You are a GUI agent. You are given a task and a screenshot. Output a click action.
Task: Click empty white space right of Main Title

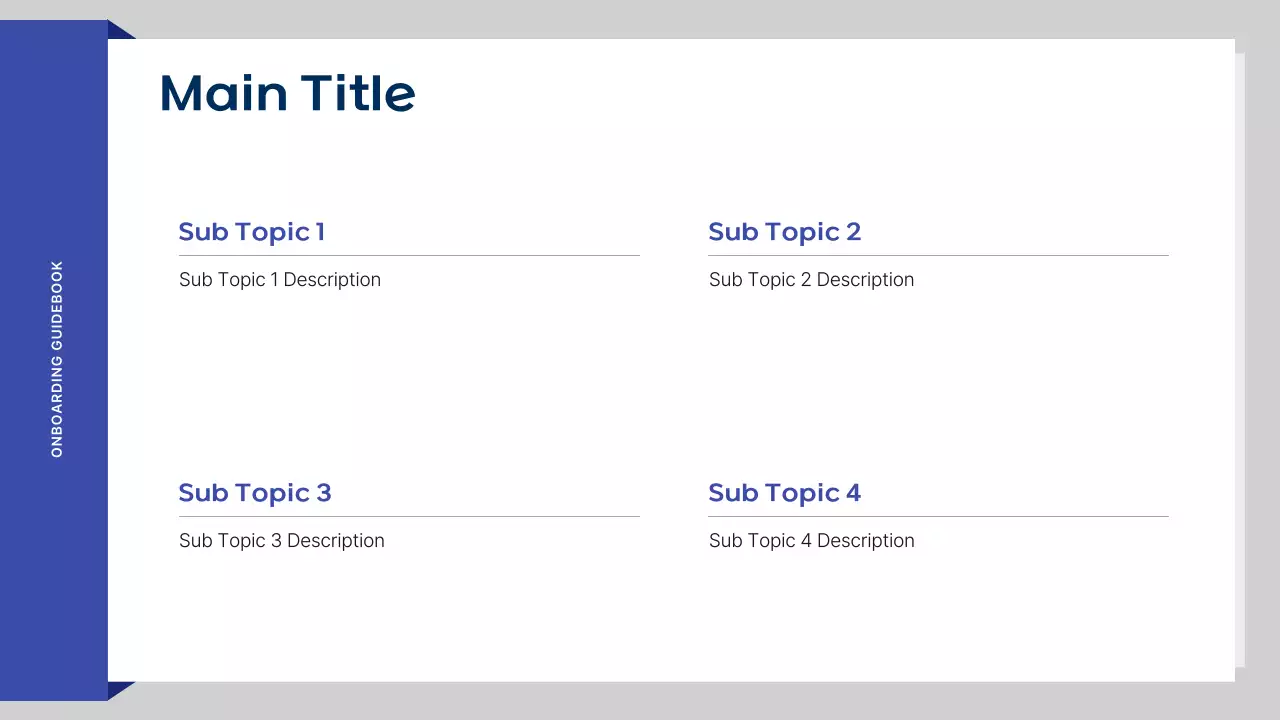(x=800, y=93)
